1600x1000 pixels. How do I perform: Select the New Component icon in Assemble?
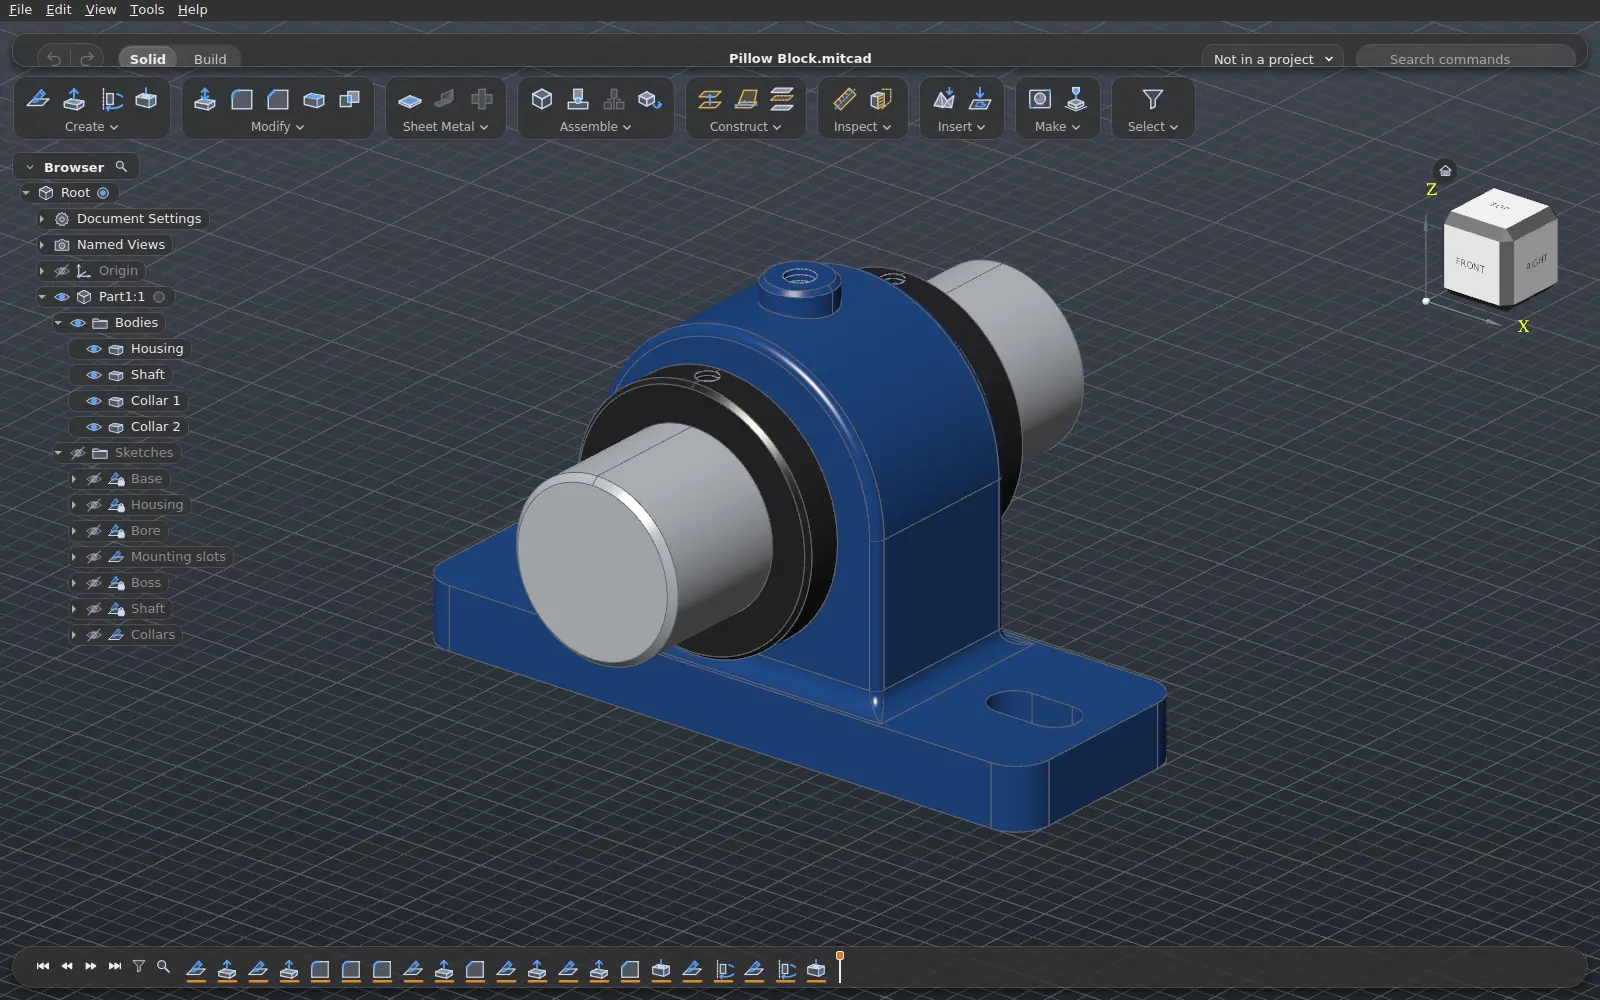(542, 99)
